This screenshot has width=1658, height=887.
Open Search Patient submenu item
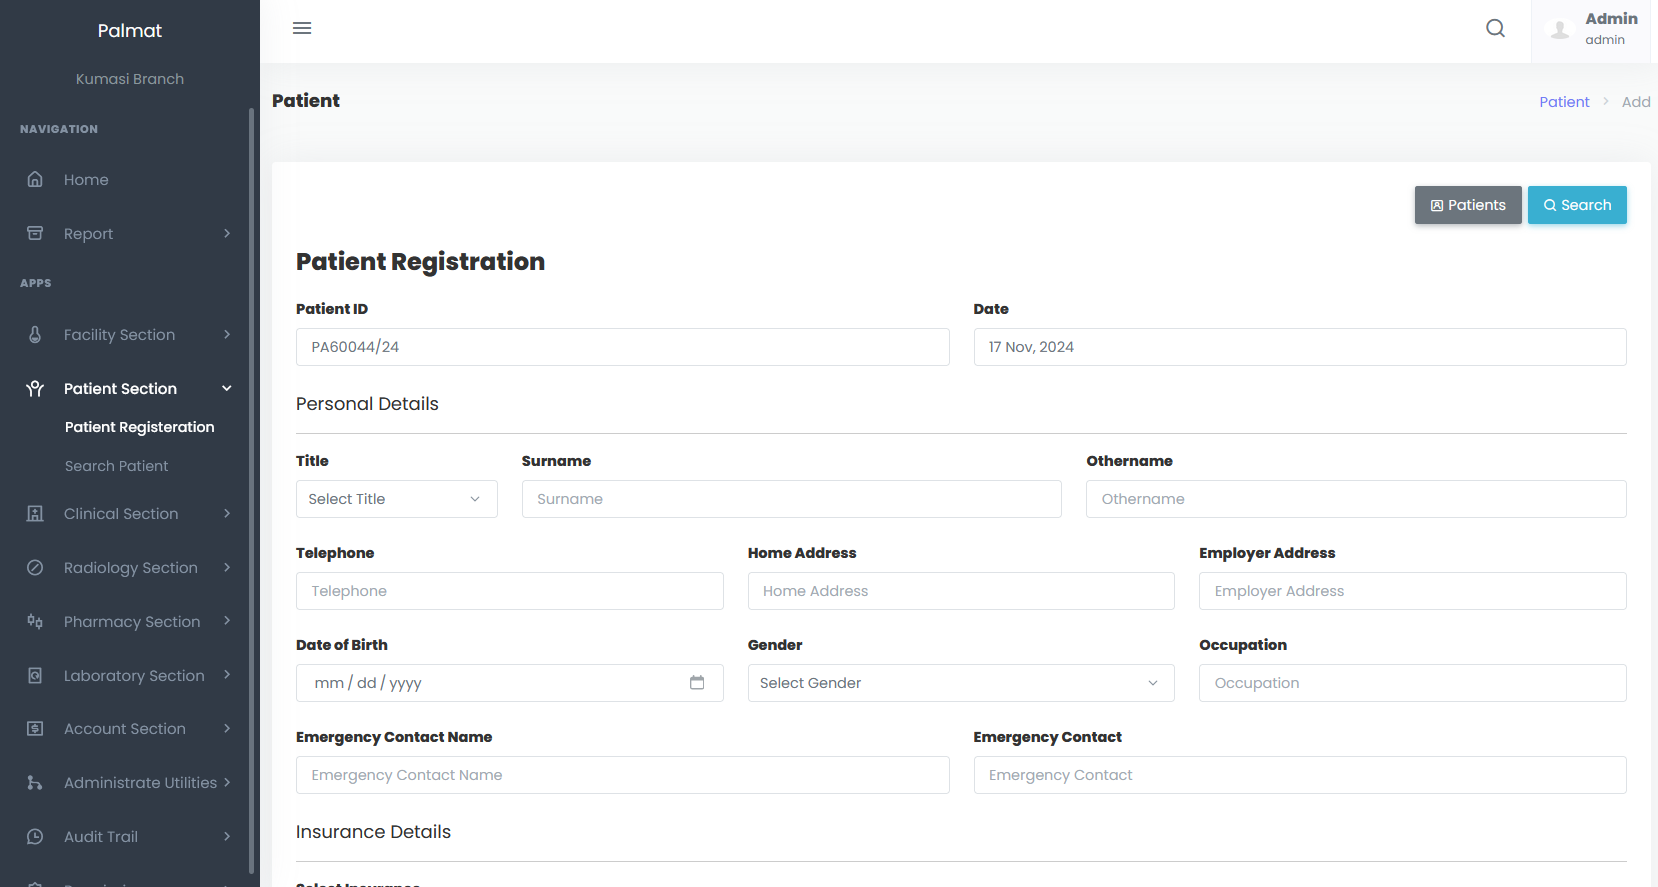[x=116, y=466]
